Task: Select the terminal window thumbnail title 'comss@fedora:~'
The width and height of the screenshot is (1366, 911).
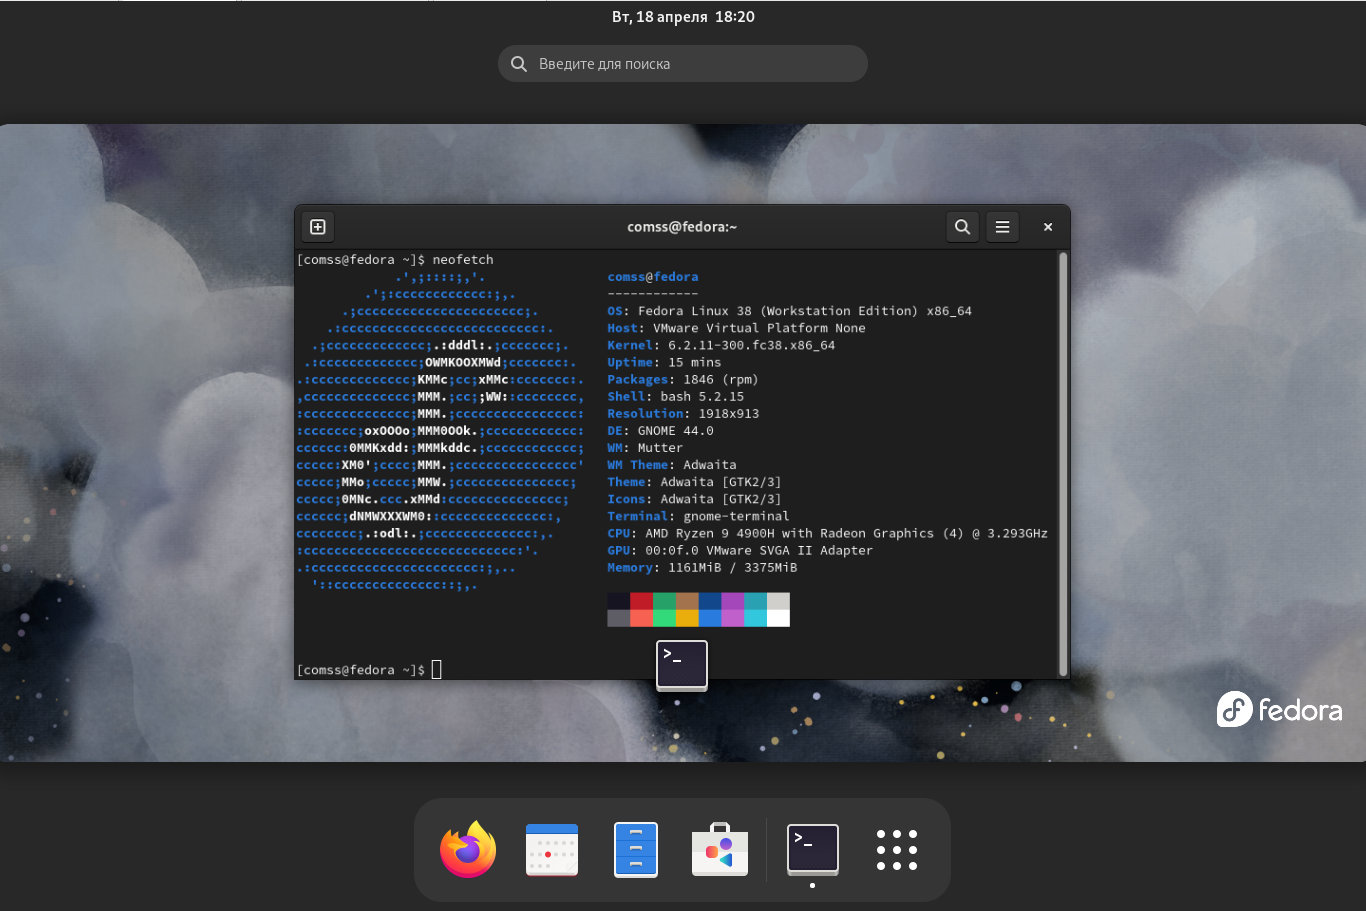Action: pyautogui.click(x=682, y=227)
